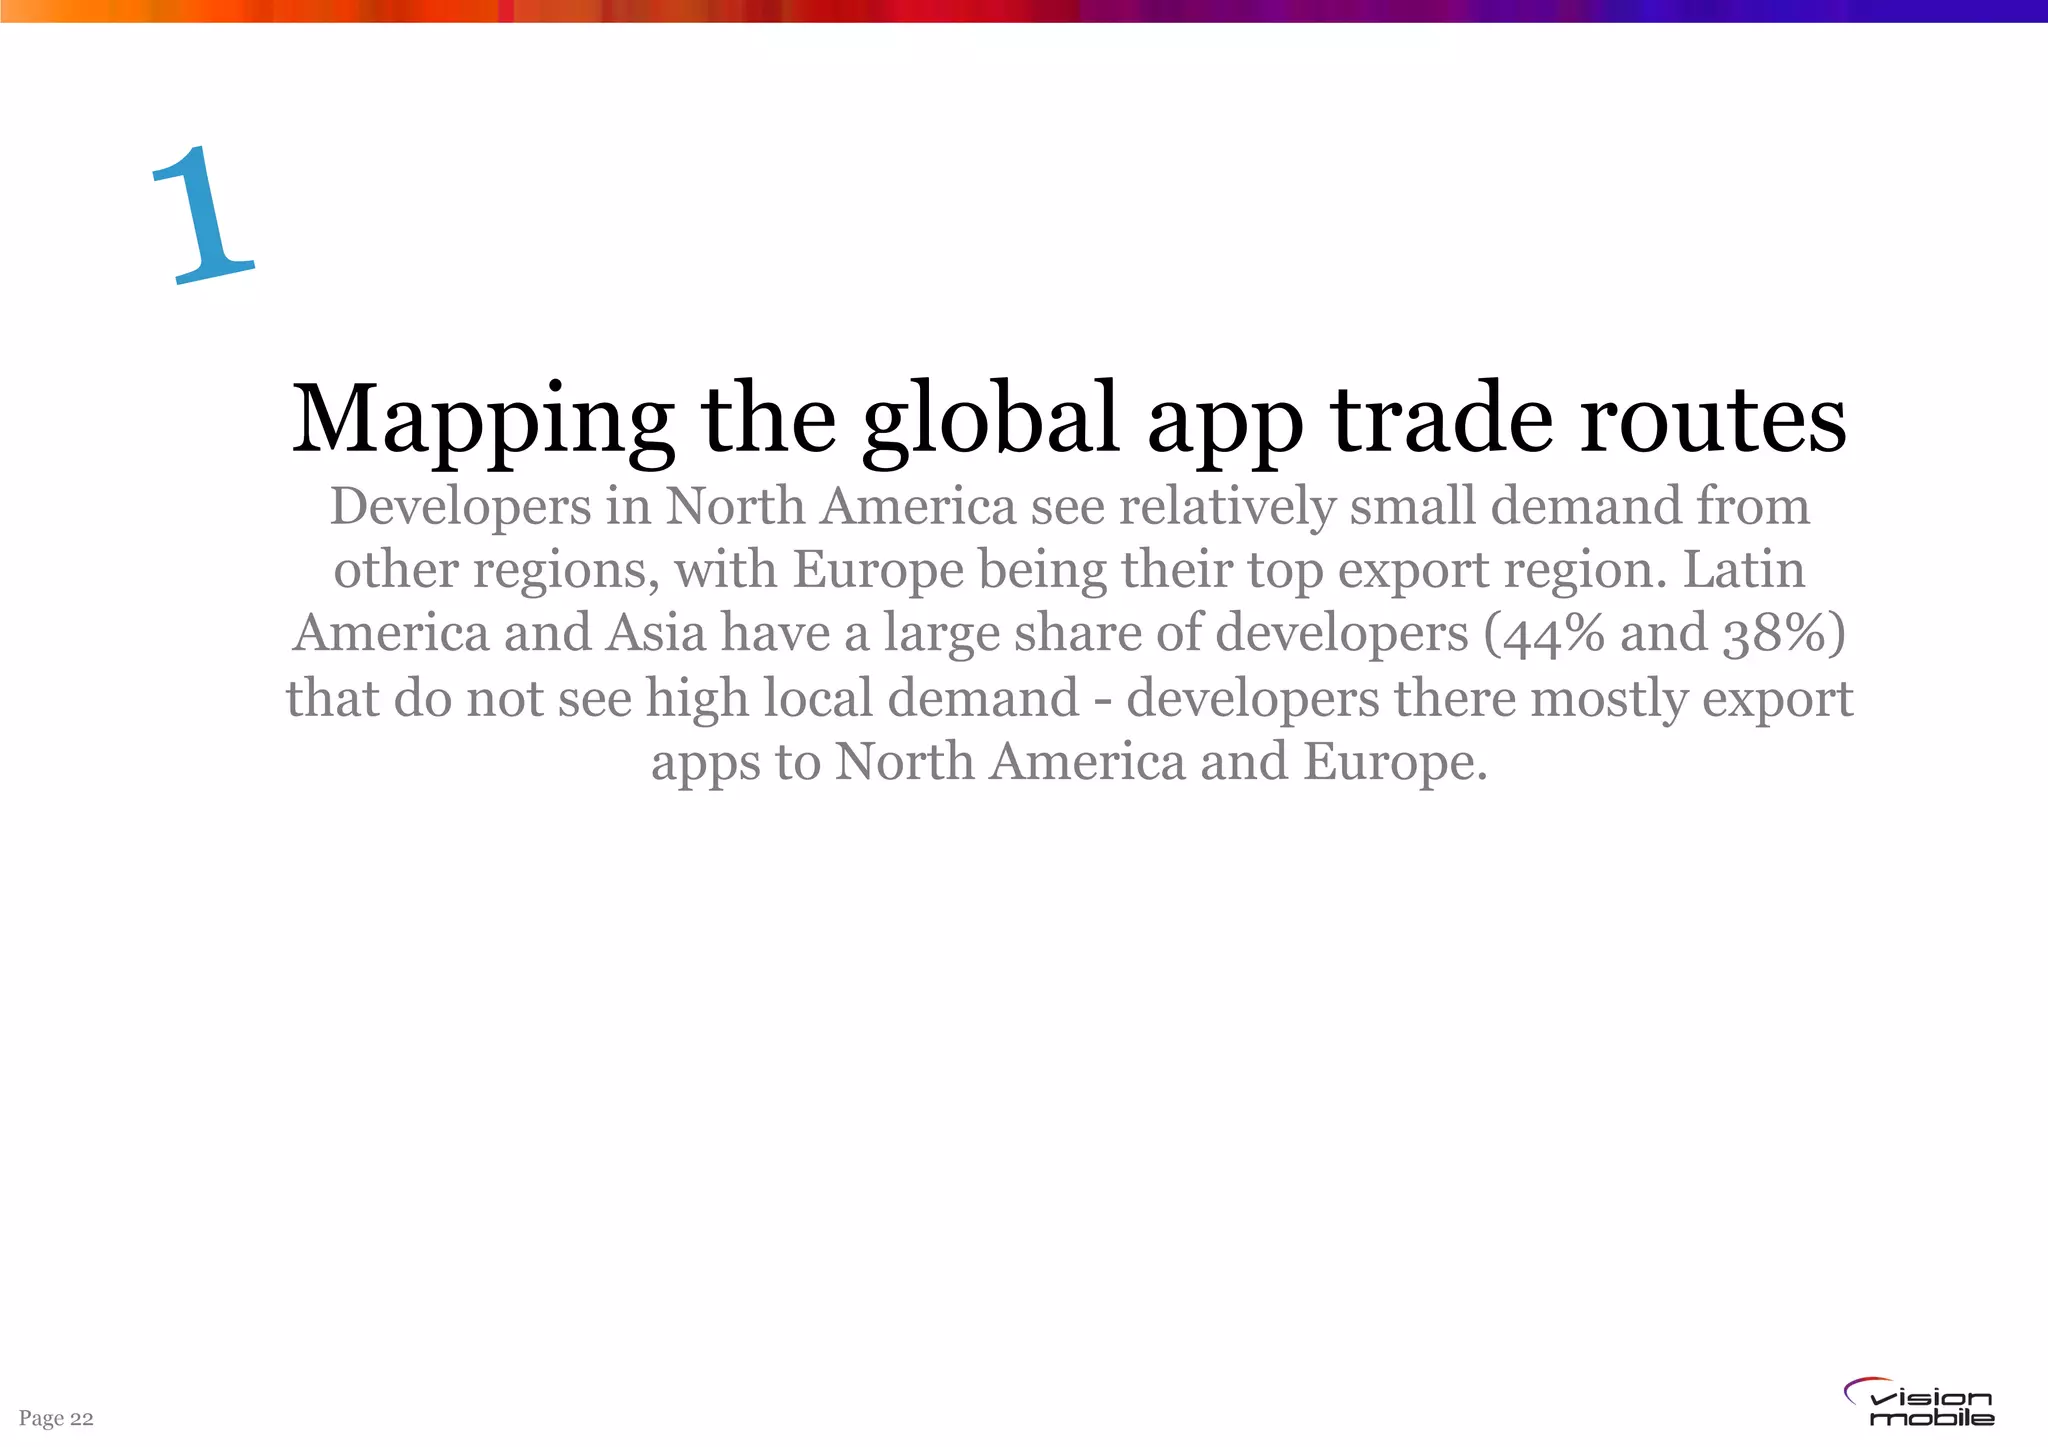
Task: Click the large blue number 1
Action: [203, 215]
